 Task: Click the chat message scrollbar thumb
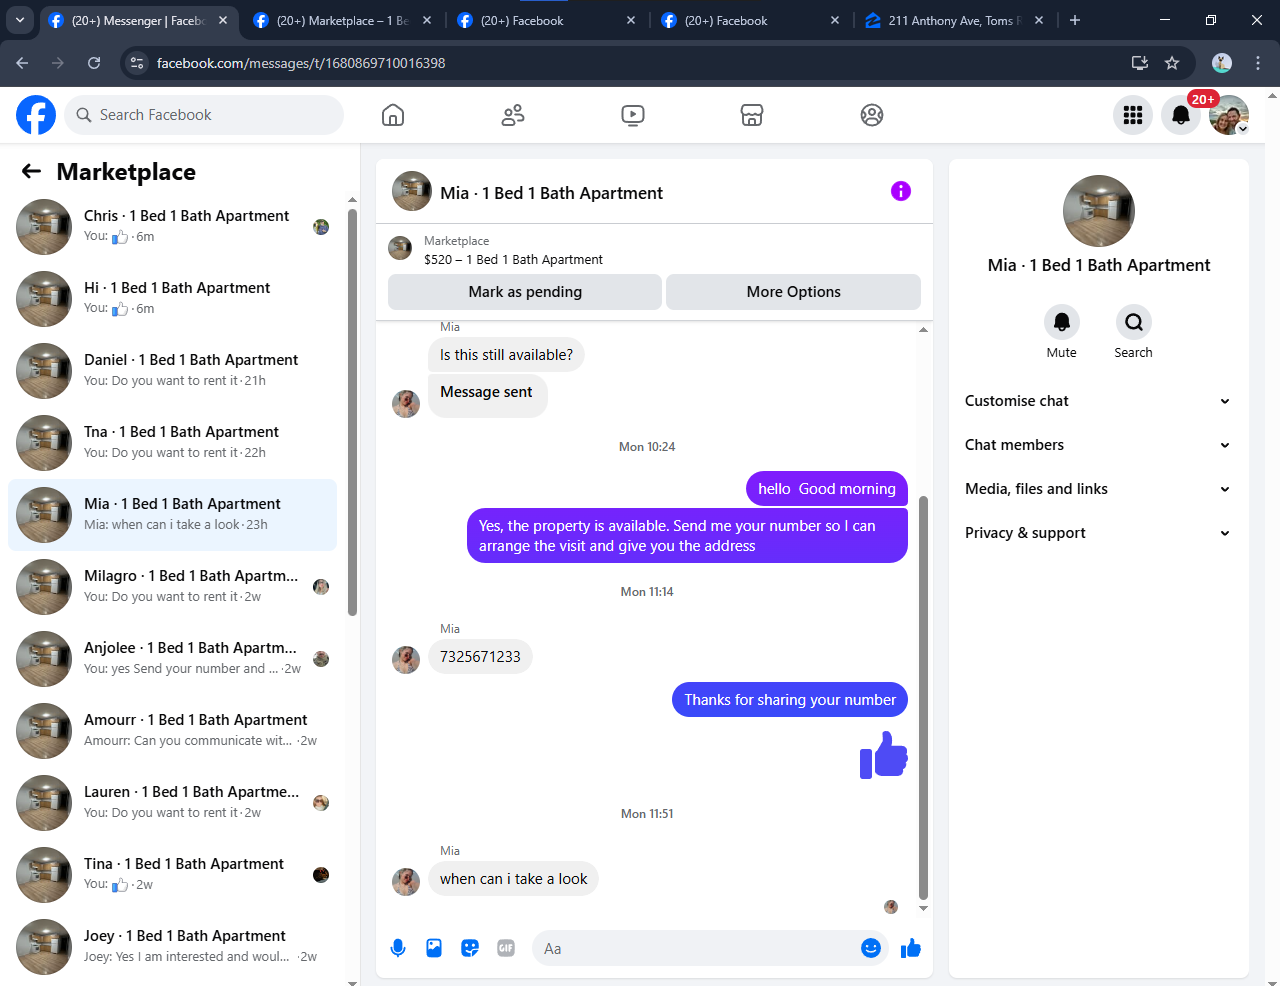click(x=923, y=698)
